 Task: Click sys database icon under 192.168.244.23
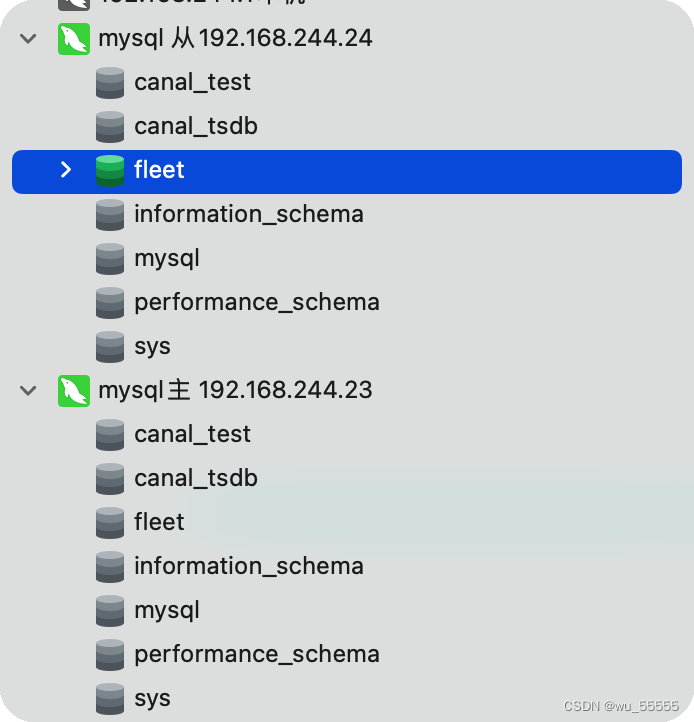coord(110,699)
